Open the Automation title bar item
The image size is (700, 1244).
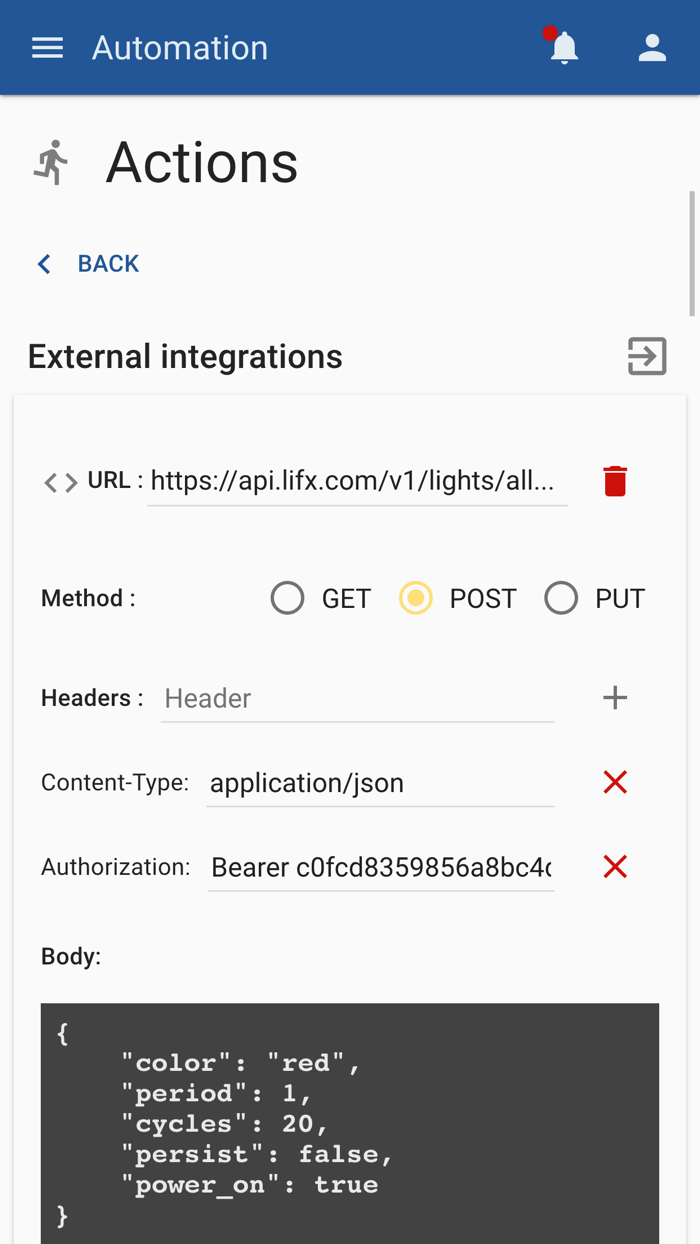180,47
